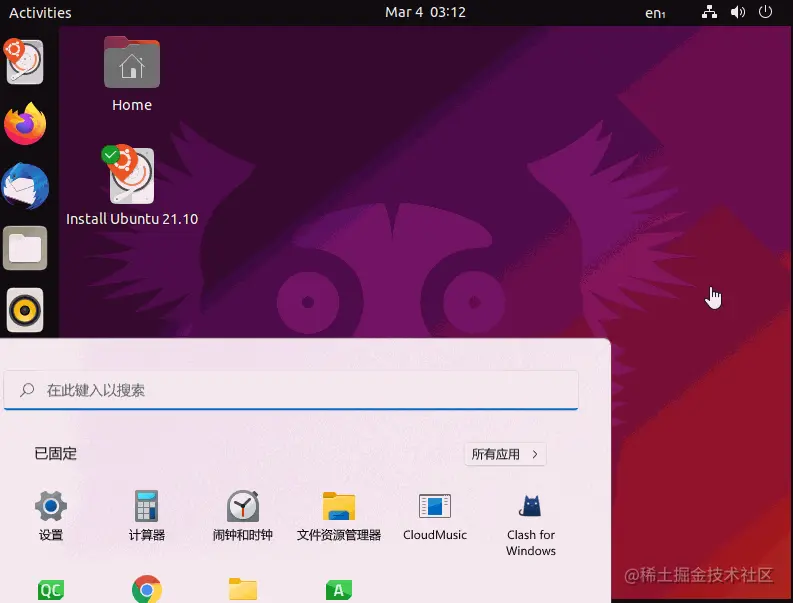Launch Rhythmbox from the dock
Viewport: 793px width, 603px height.
(x=25, y=310)
